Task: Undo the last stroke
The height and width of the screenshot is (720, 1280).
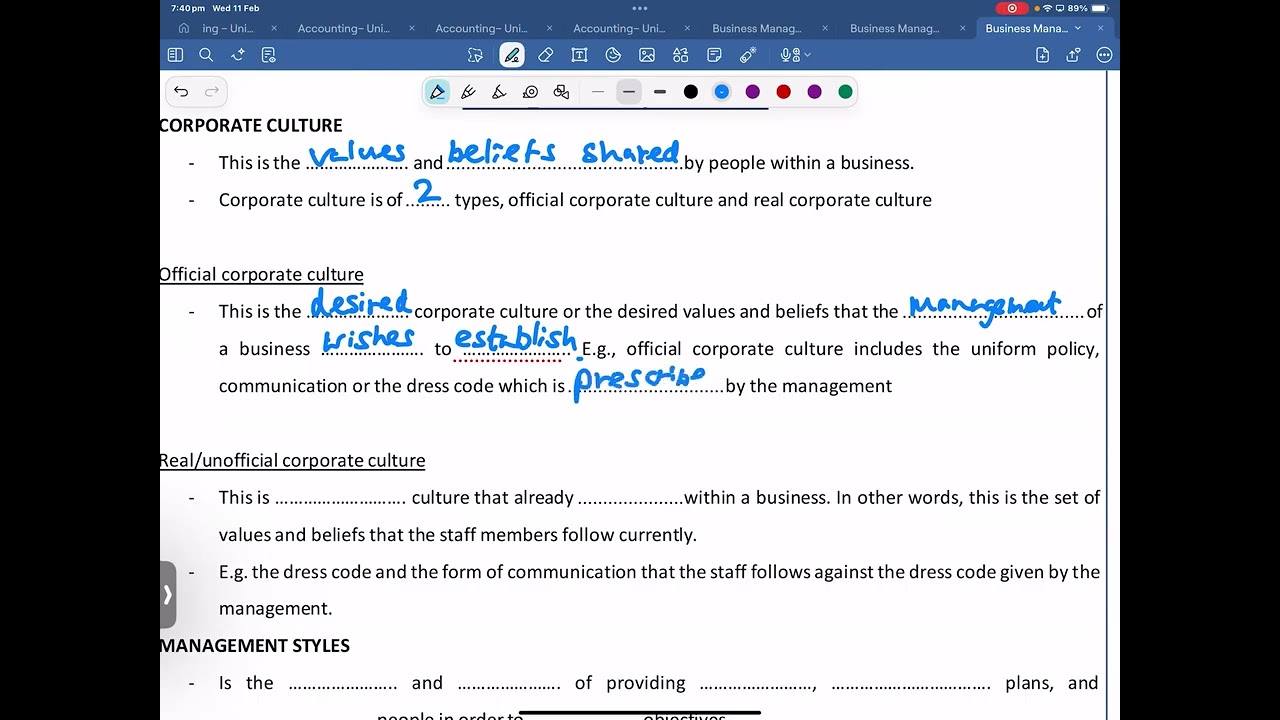Action: pos(181,92)
